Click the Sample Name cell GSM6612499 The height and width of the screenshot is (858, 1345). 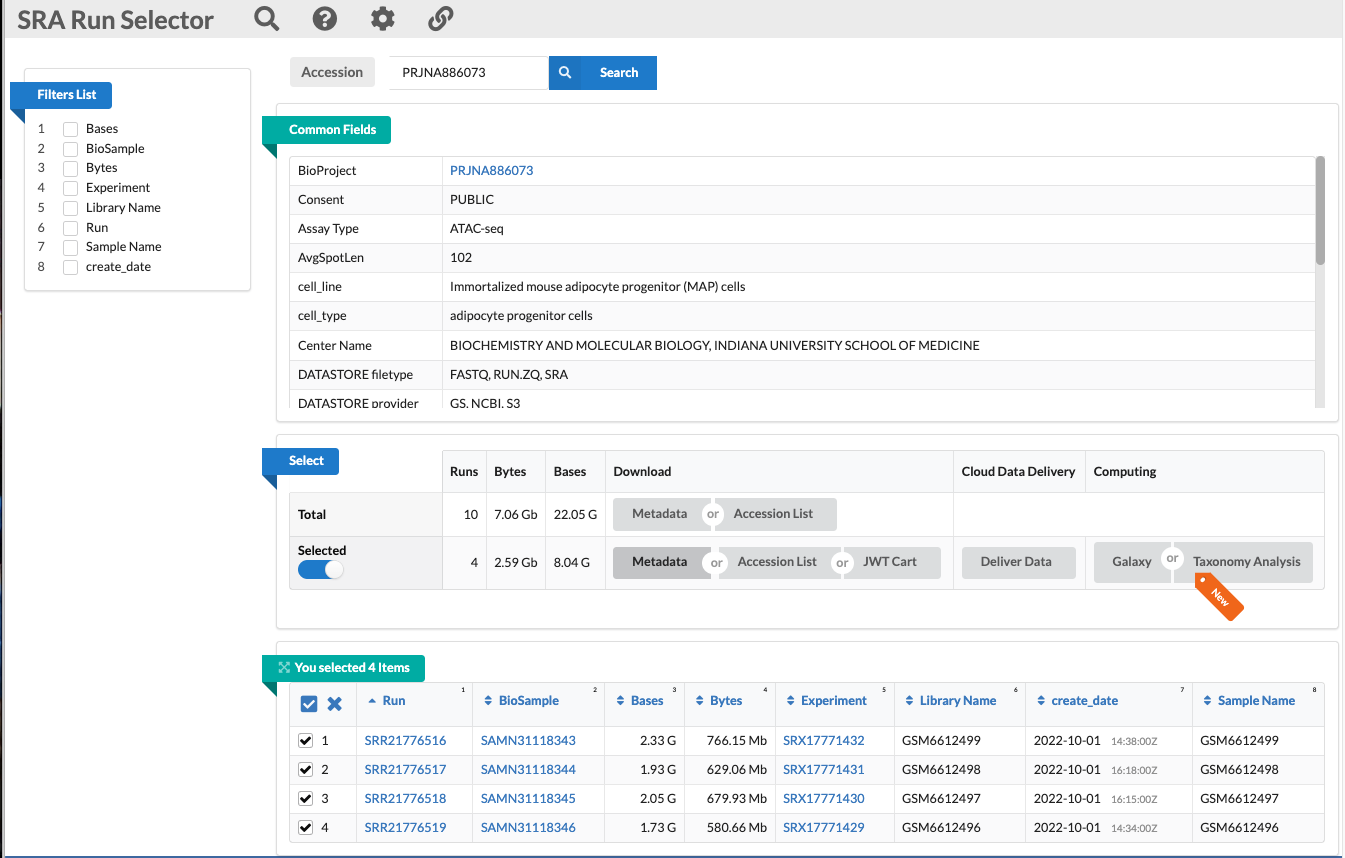(x=1239, y=741)
